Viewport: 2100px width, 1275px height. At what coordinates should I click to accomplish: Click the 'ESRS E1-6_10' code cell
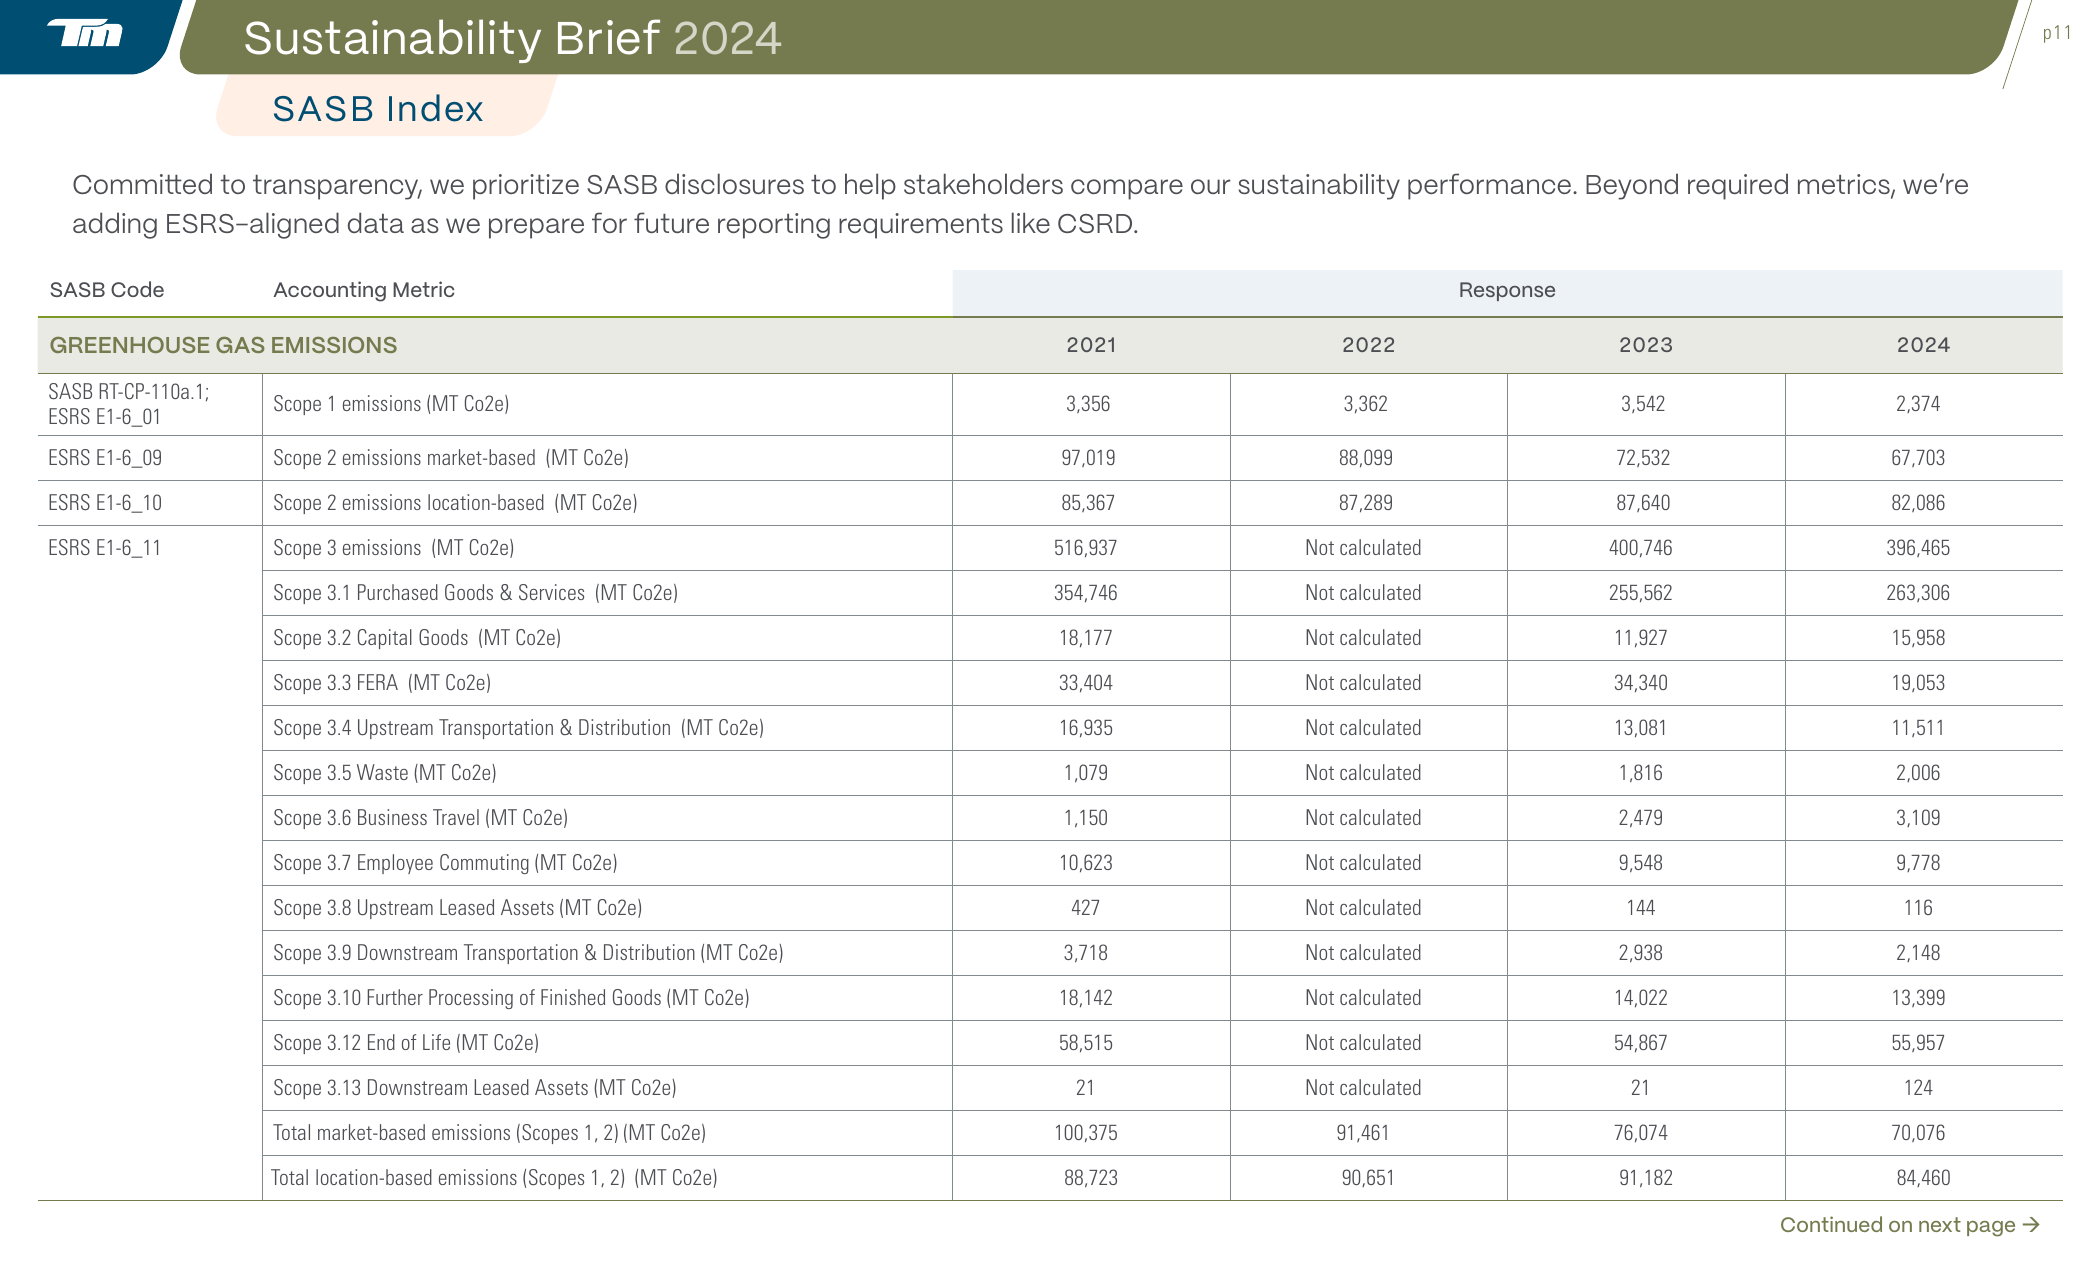point(105,503)
